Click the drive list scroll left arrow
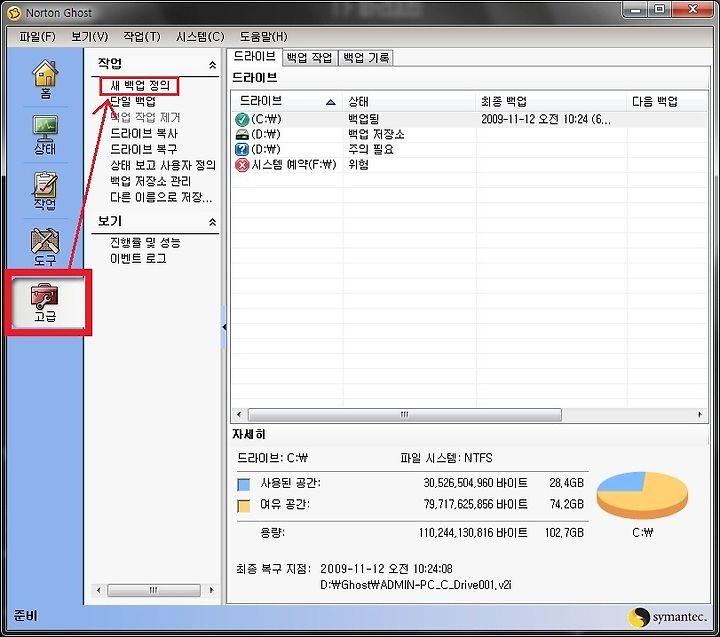 [x=239, y=415]
